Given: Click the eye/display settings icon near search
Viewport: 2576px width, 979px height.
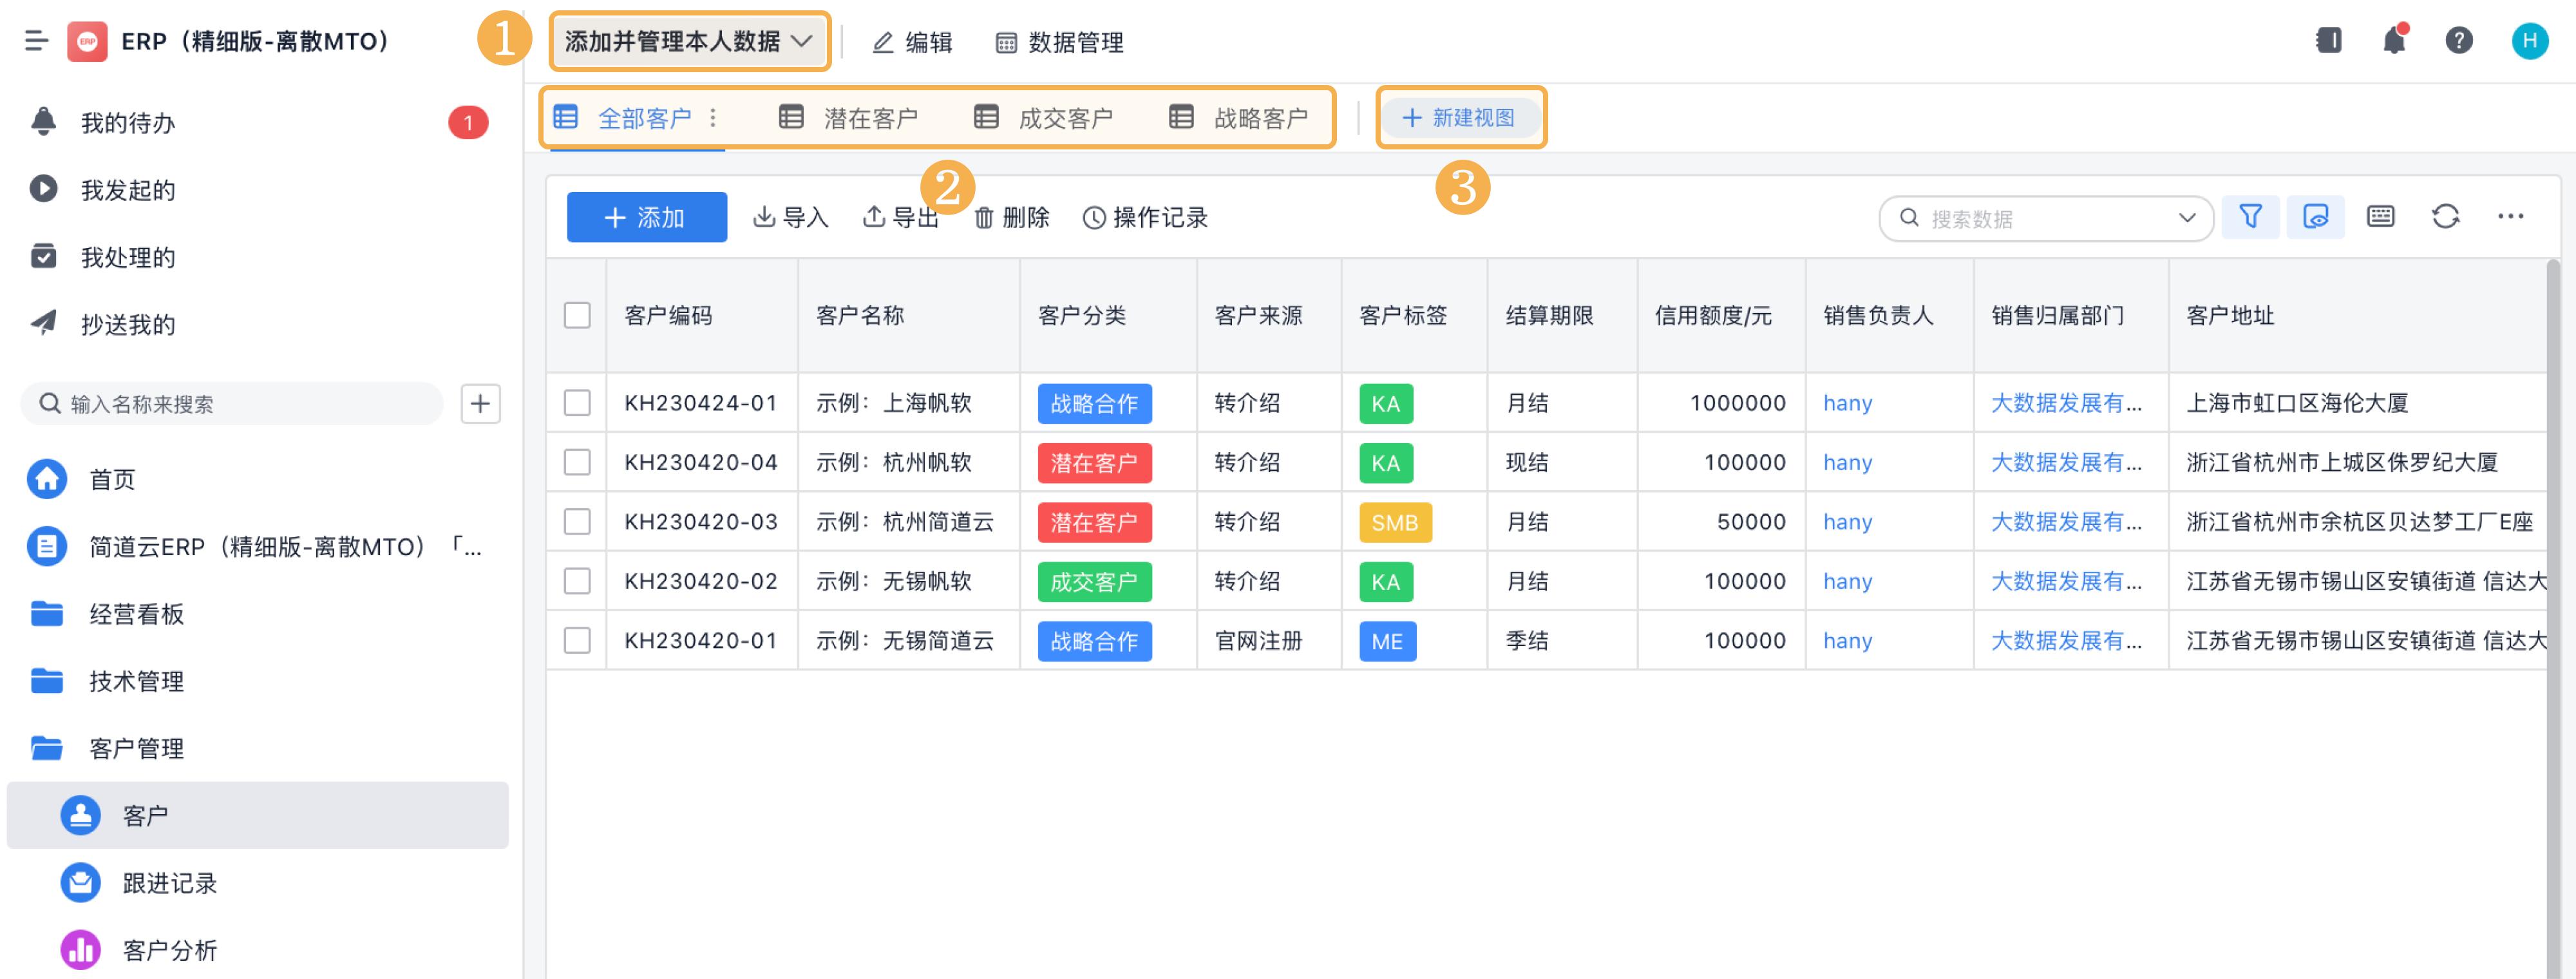Looking at the screenshot, I should pos(2316,216).
